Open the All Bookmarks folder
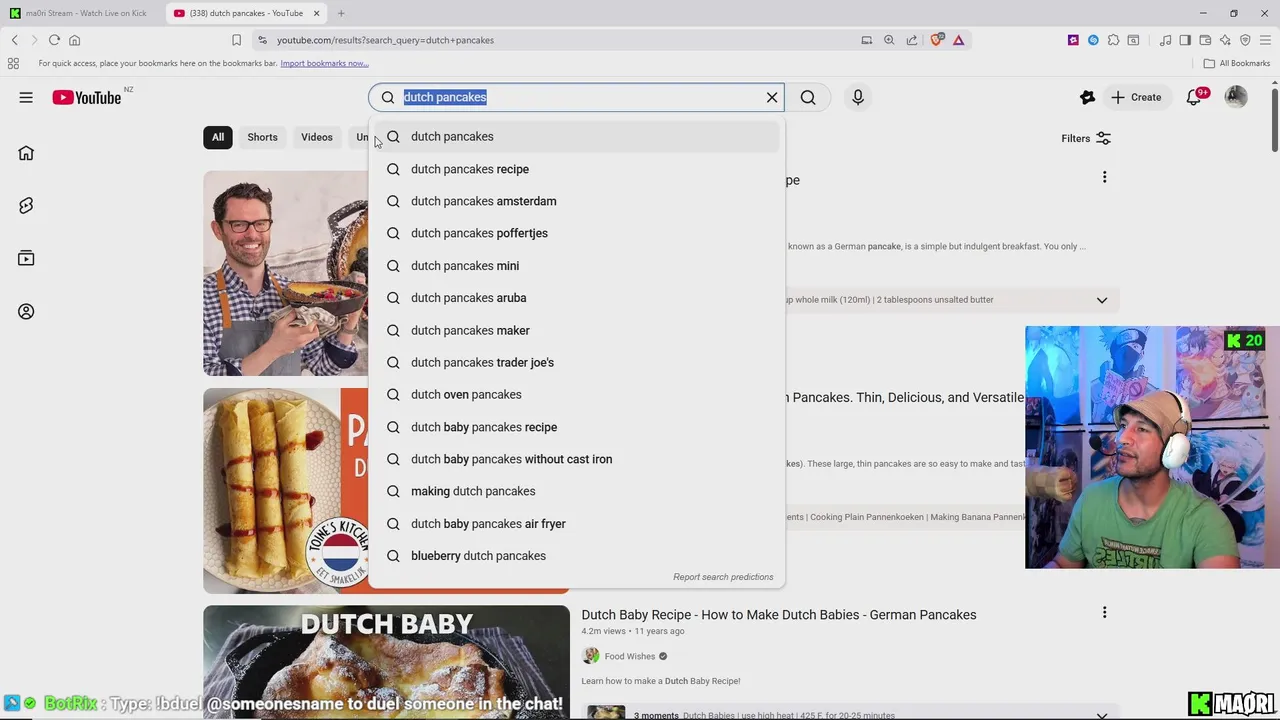1280x720 pixels. tap(1237, 63)
